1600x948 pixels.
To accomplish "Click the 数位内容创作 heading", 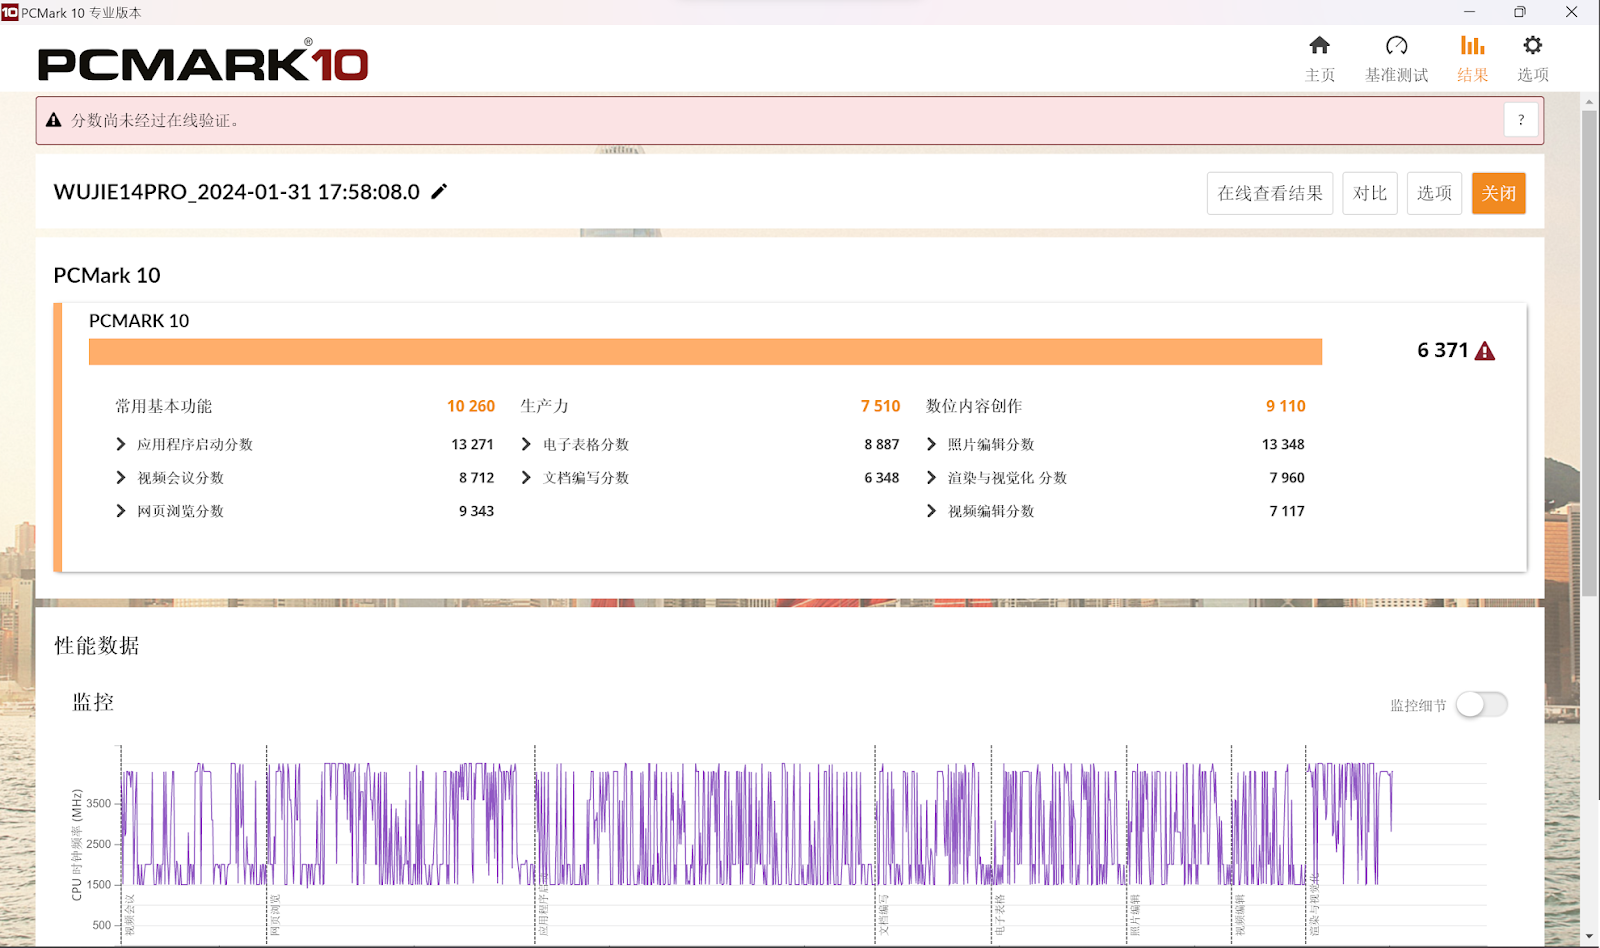I will [974, 406].
